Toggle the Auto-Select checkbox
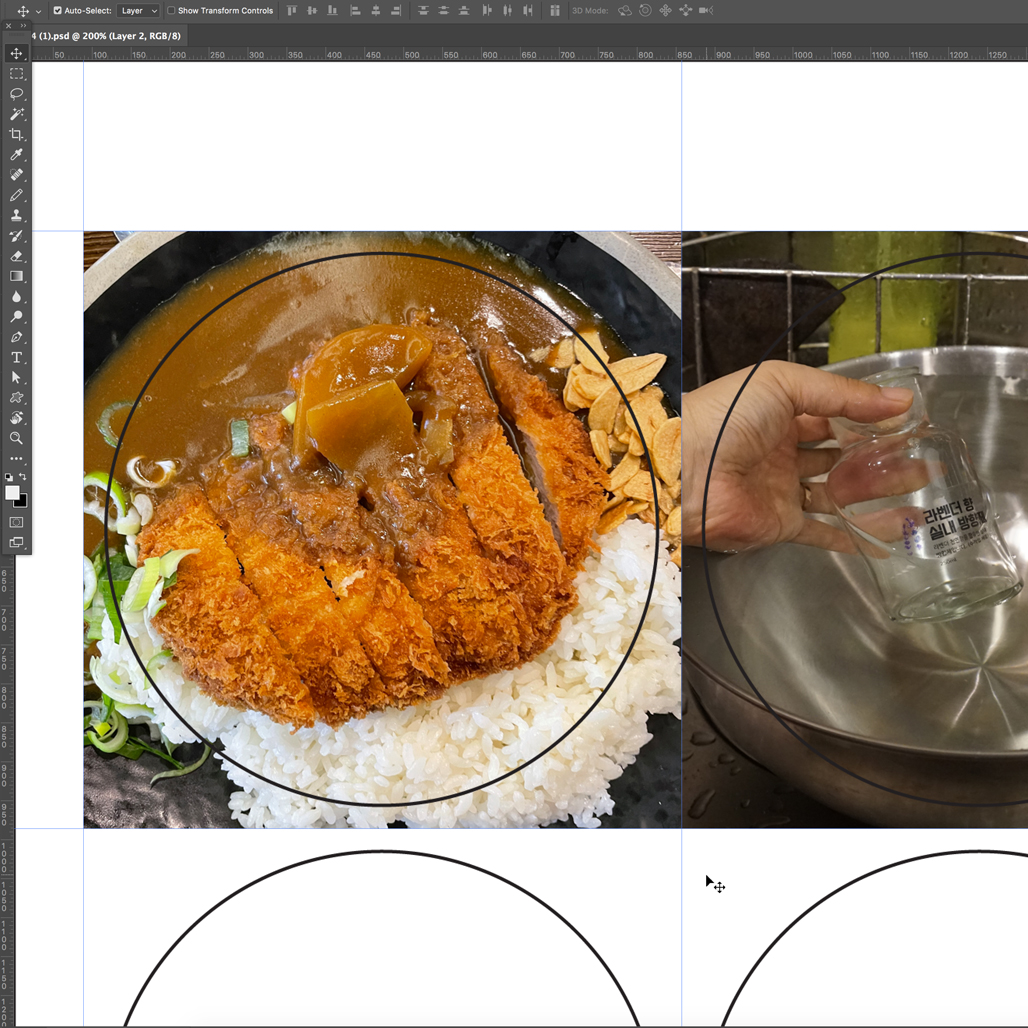1028x1028 pixels. pyautogui.click(x=58, y=10)
